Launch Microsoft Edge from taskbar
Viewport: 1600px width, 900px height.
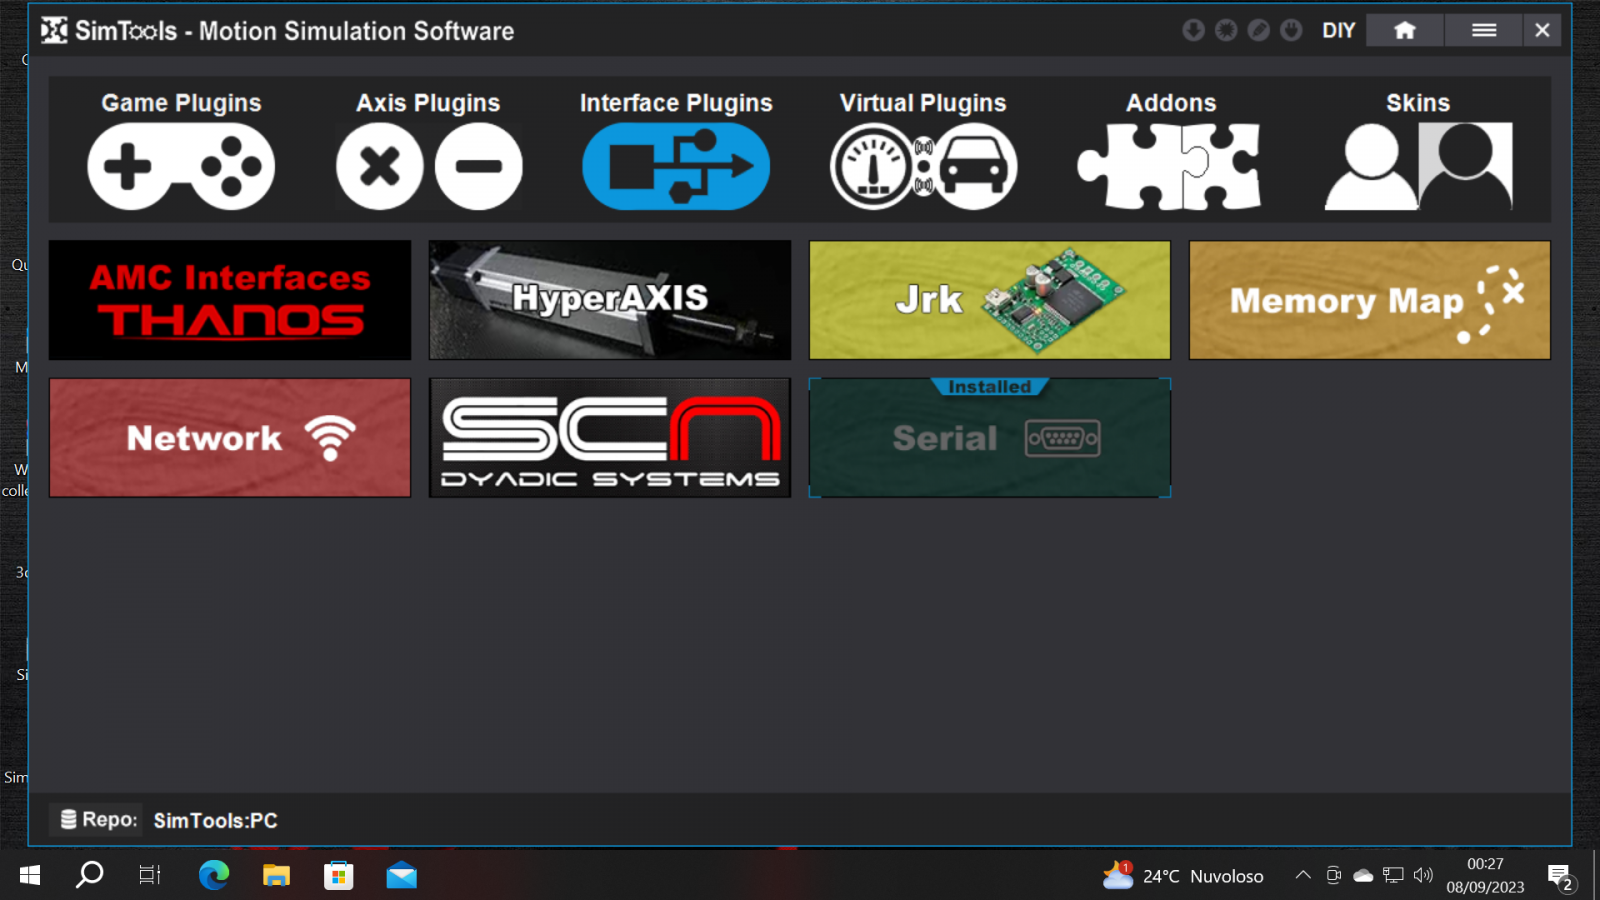[x=214, y=876]
